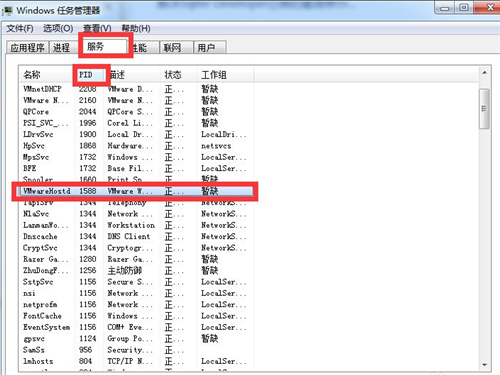Select the HpSvc service row
The image size is (500, 375).
tap(137, 146)
